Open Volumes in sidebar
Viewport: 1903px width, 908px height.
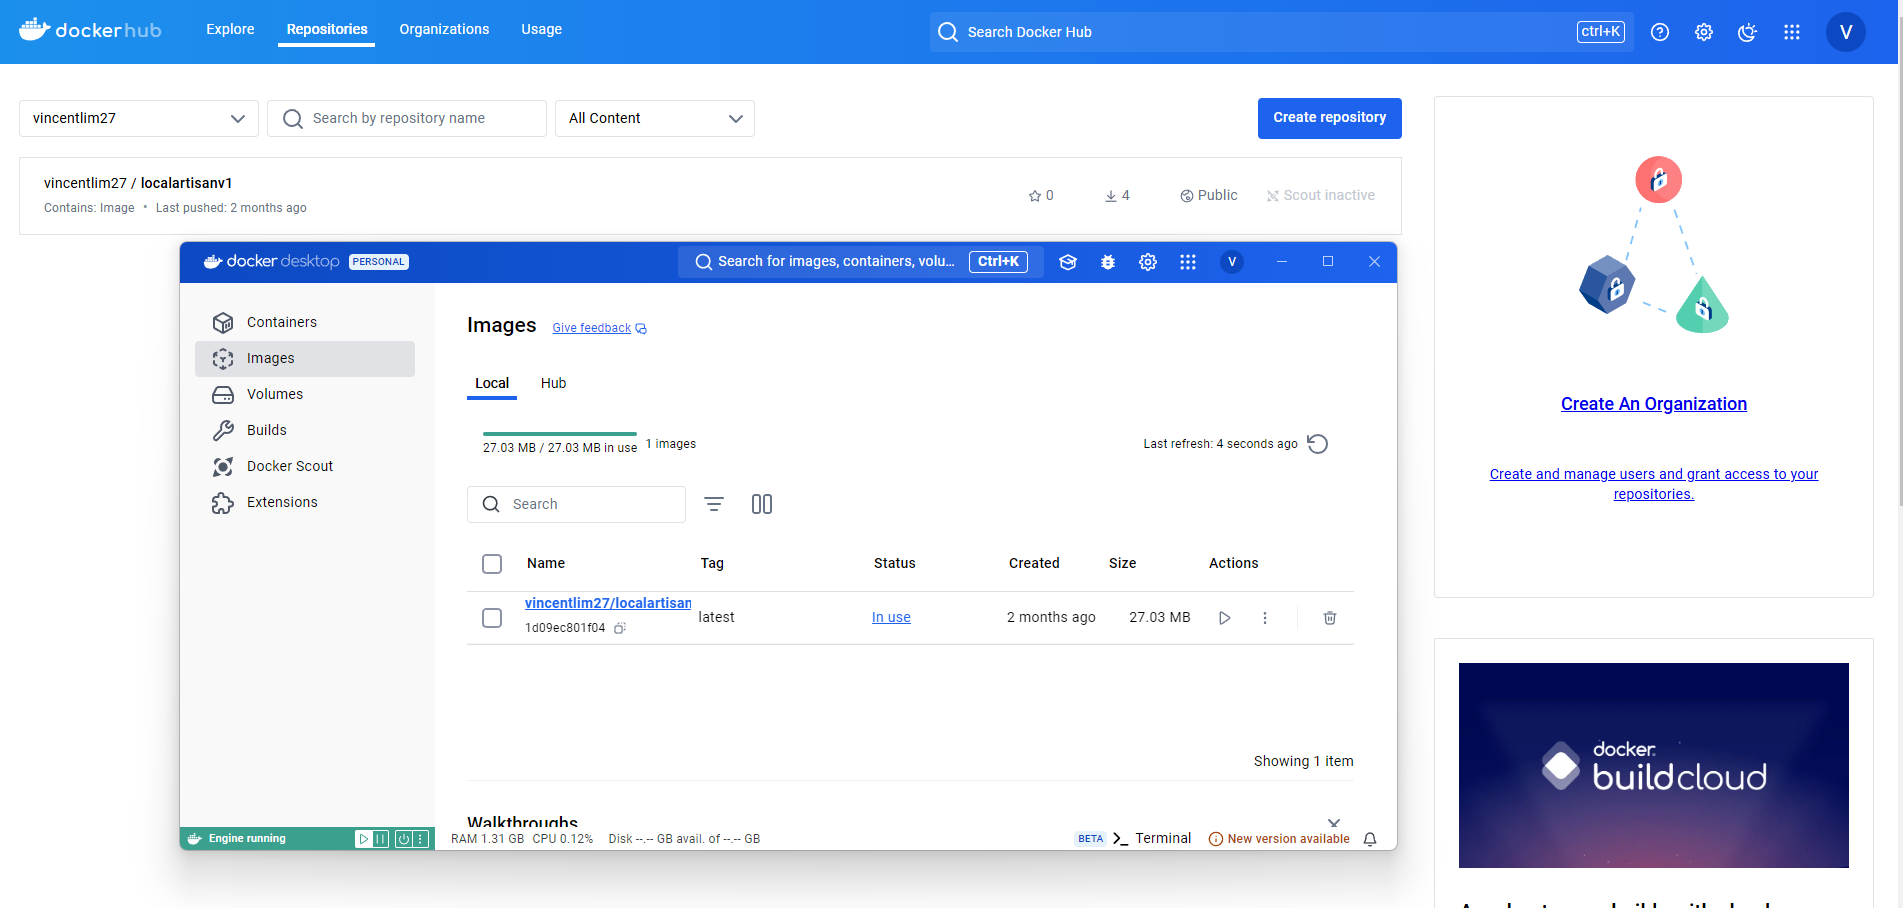pos(305,394)
